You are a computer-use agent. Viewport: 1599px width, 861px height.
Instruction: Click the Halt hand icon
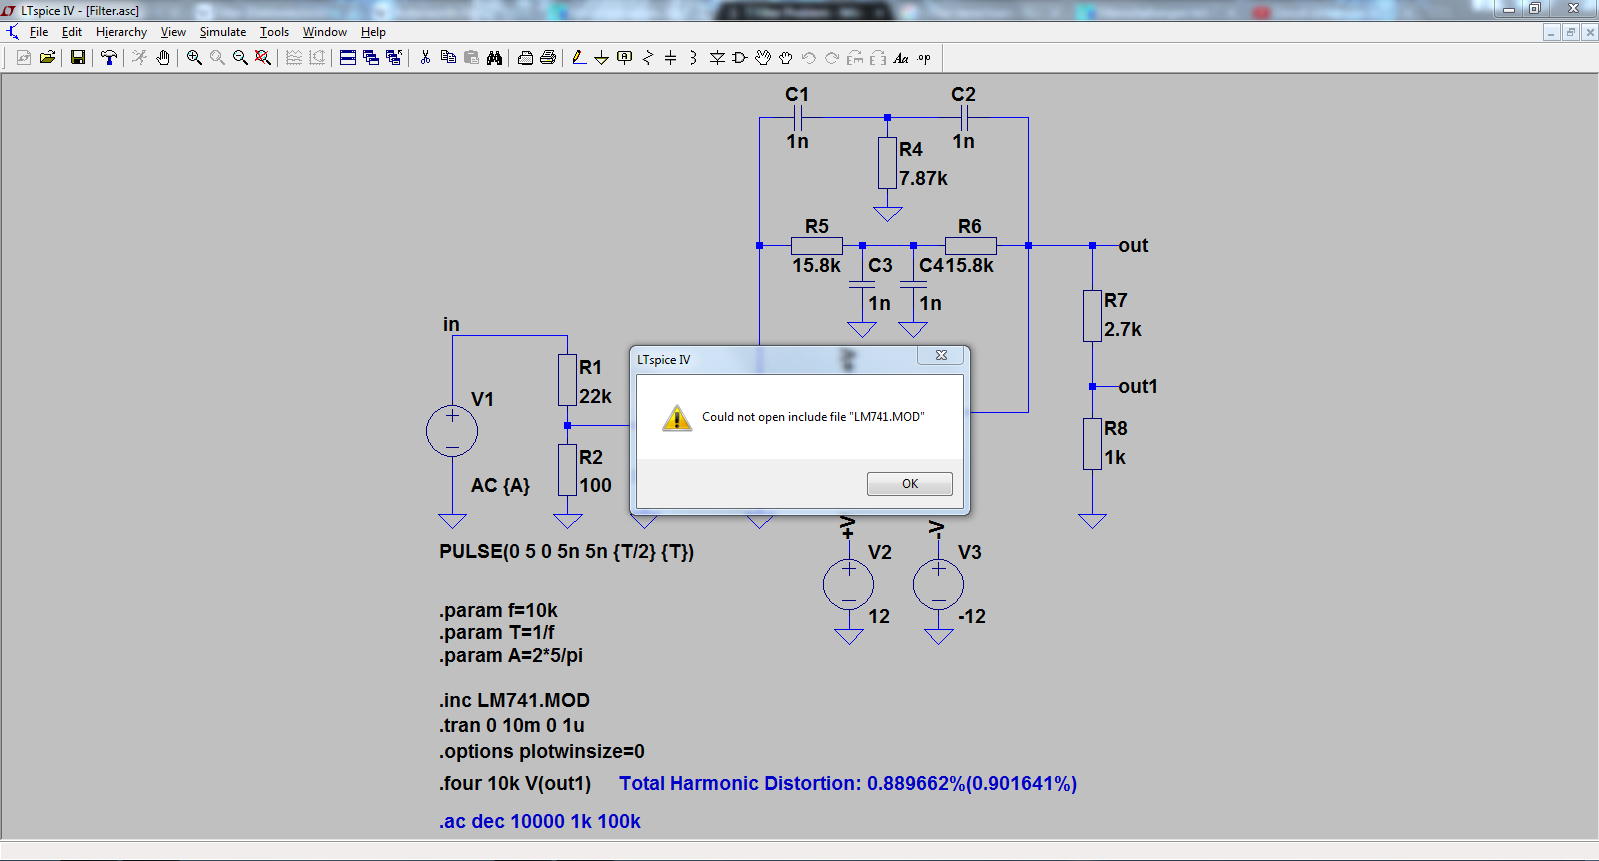[x=162, y=58]
